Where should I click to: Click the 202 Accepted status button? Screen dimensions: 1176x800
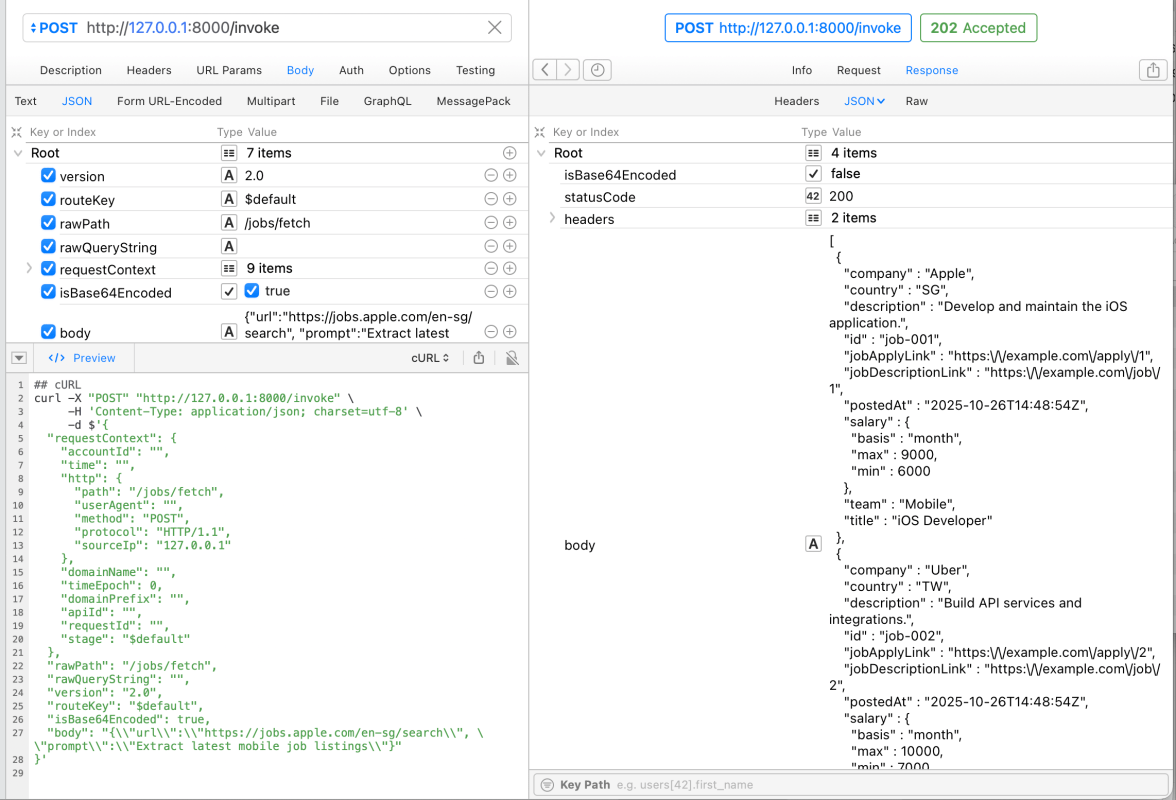click(977, 28)
